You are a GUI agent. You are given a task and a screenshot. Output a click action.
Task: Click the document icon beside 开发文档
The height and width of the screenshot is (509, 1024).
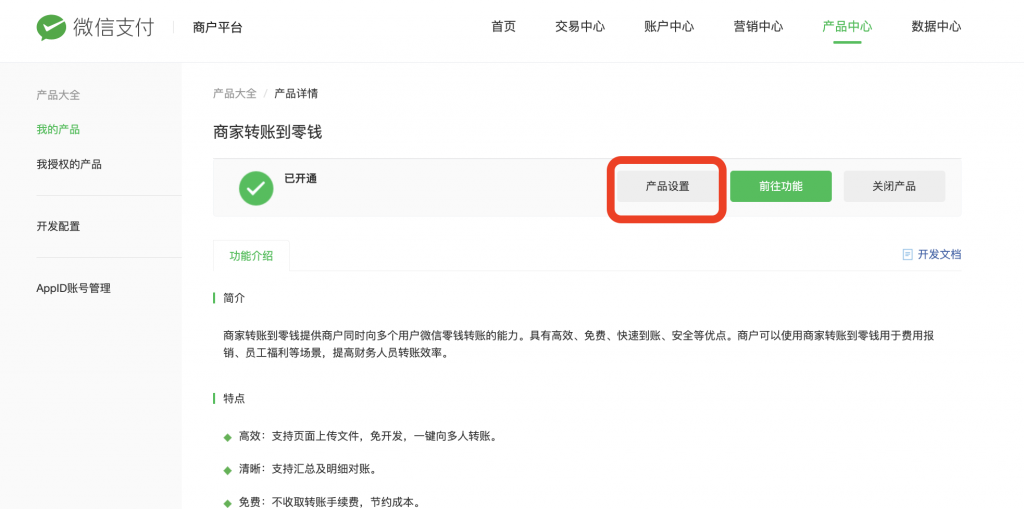tap(907, 255)
